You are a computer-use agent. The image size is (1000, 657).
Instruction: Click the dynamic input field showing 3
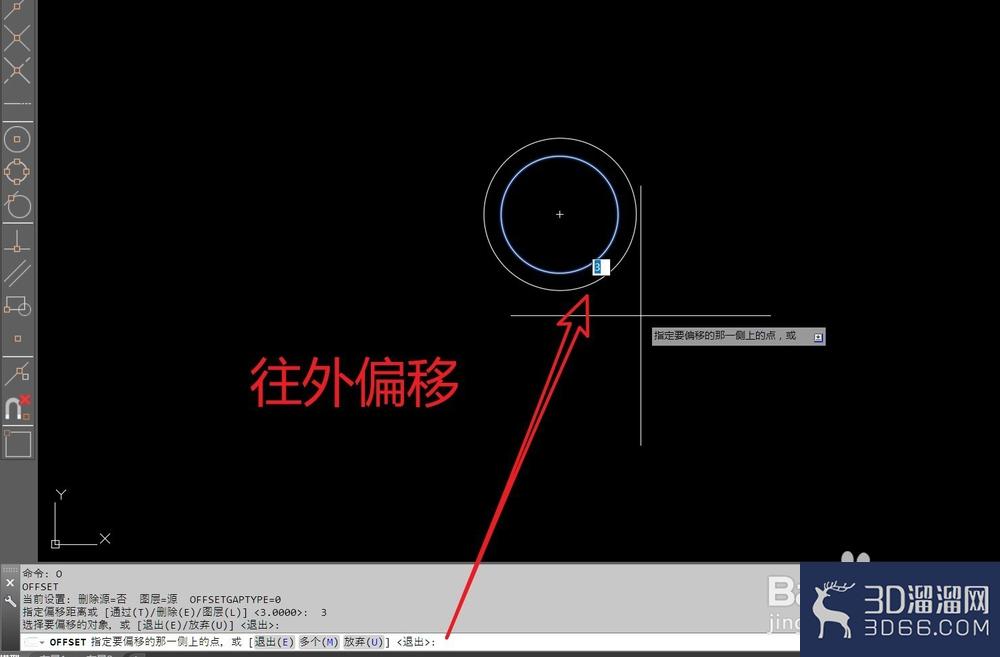(x=601, y=267)
